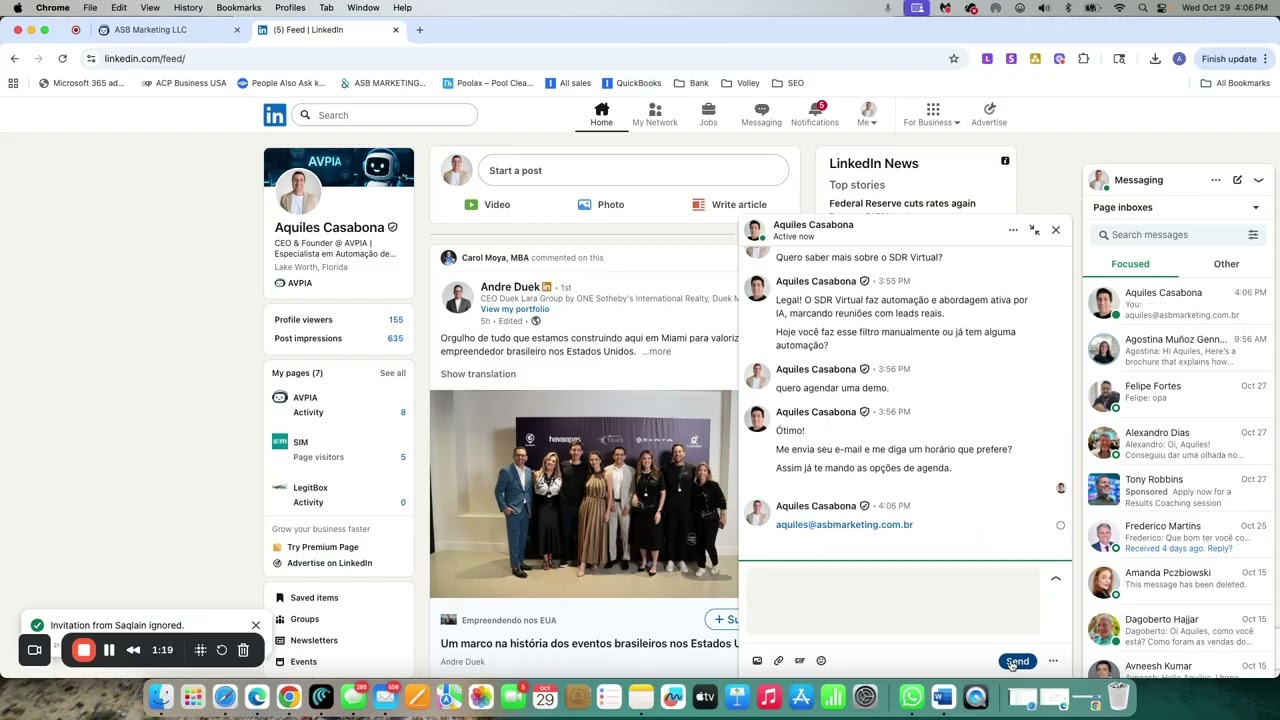Open Andre Duek's event group photo
The image size is (1280, 720).
583,494
